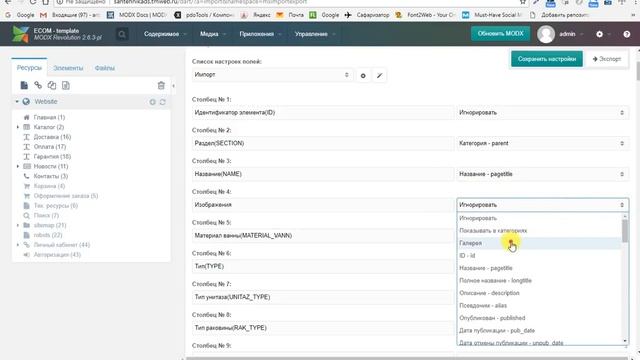Expand the Каталог (2) tree node

click(18, 127)
